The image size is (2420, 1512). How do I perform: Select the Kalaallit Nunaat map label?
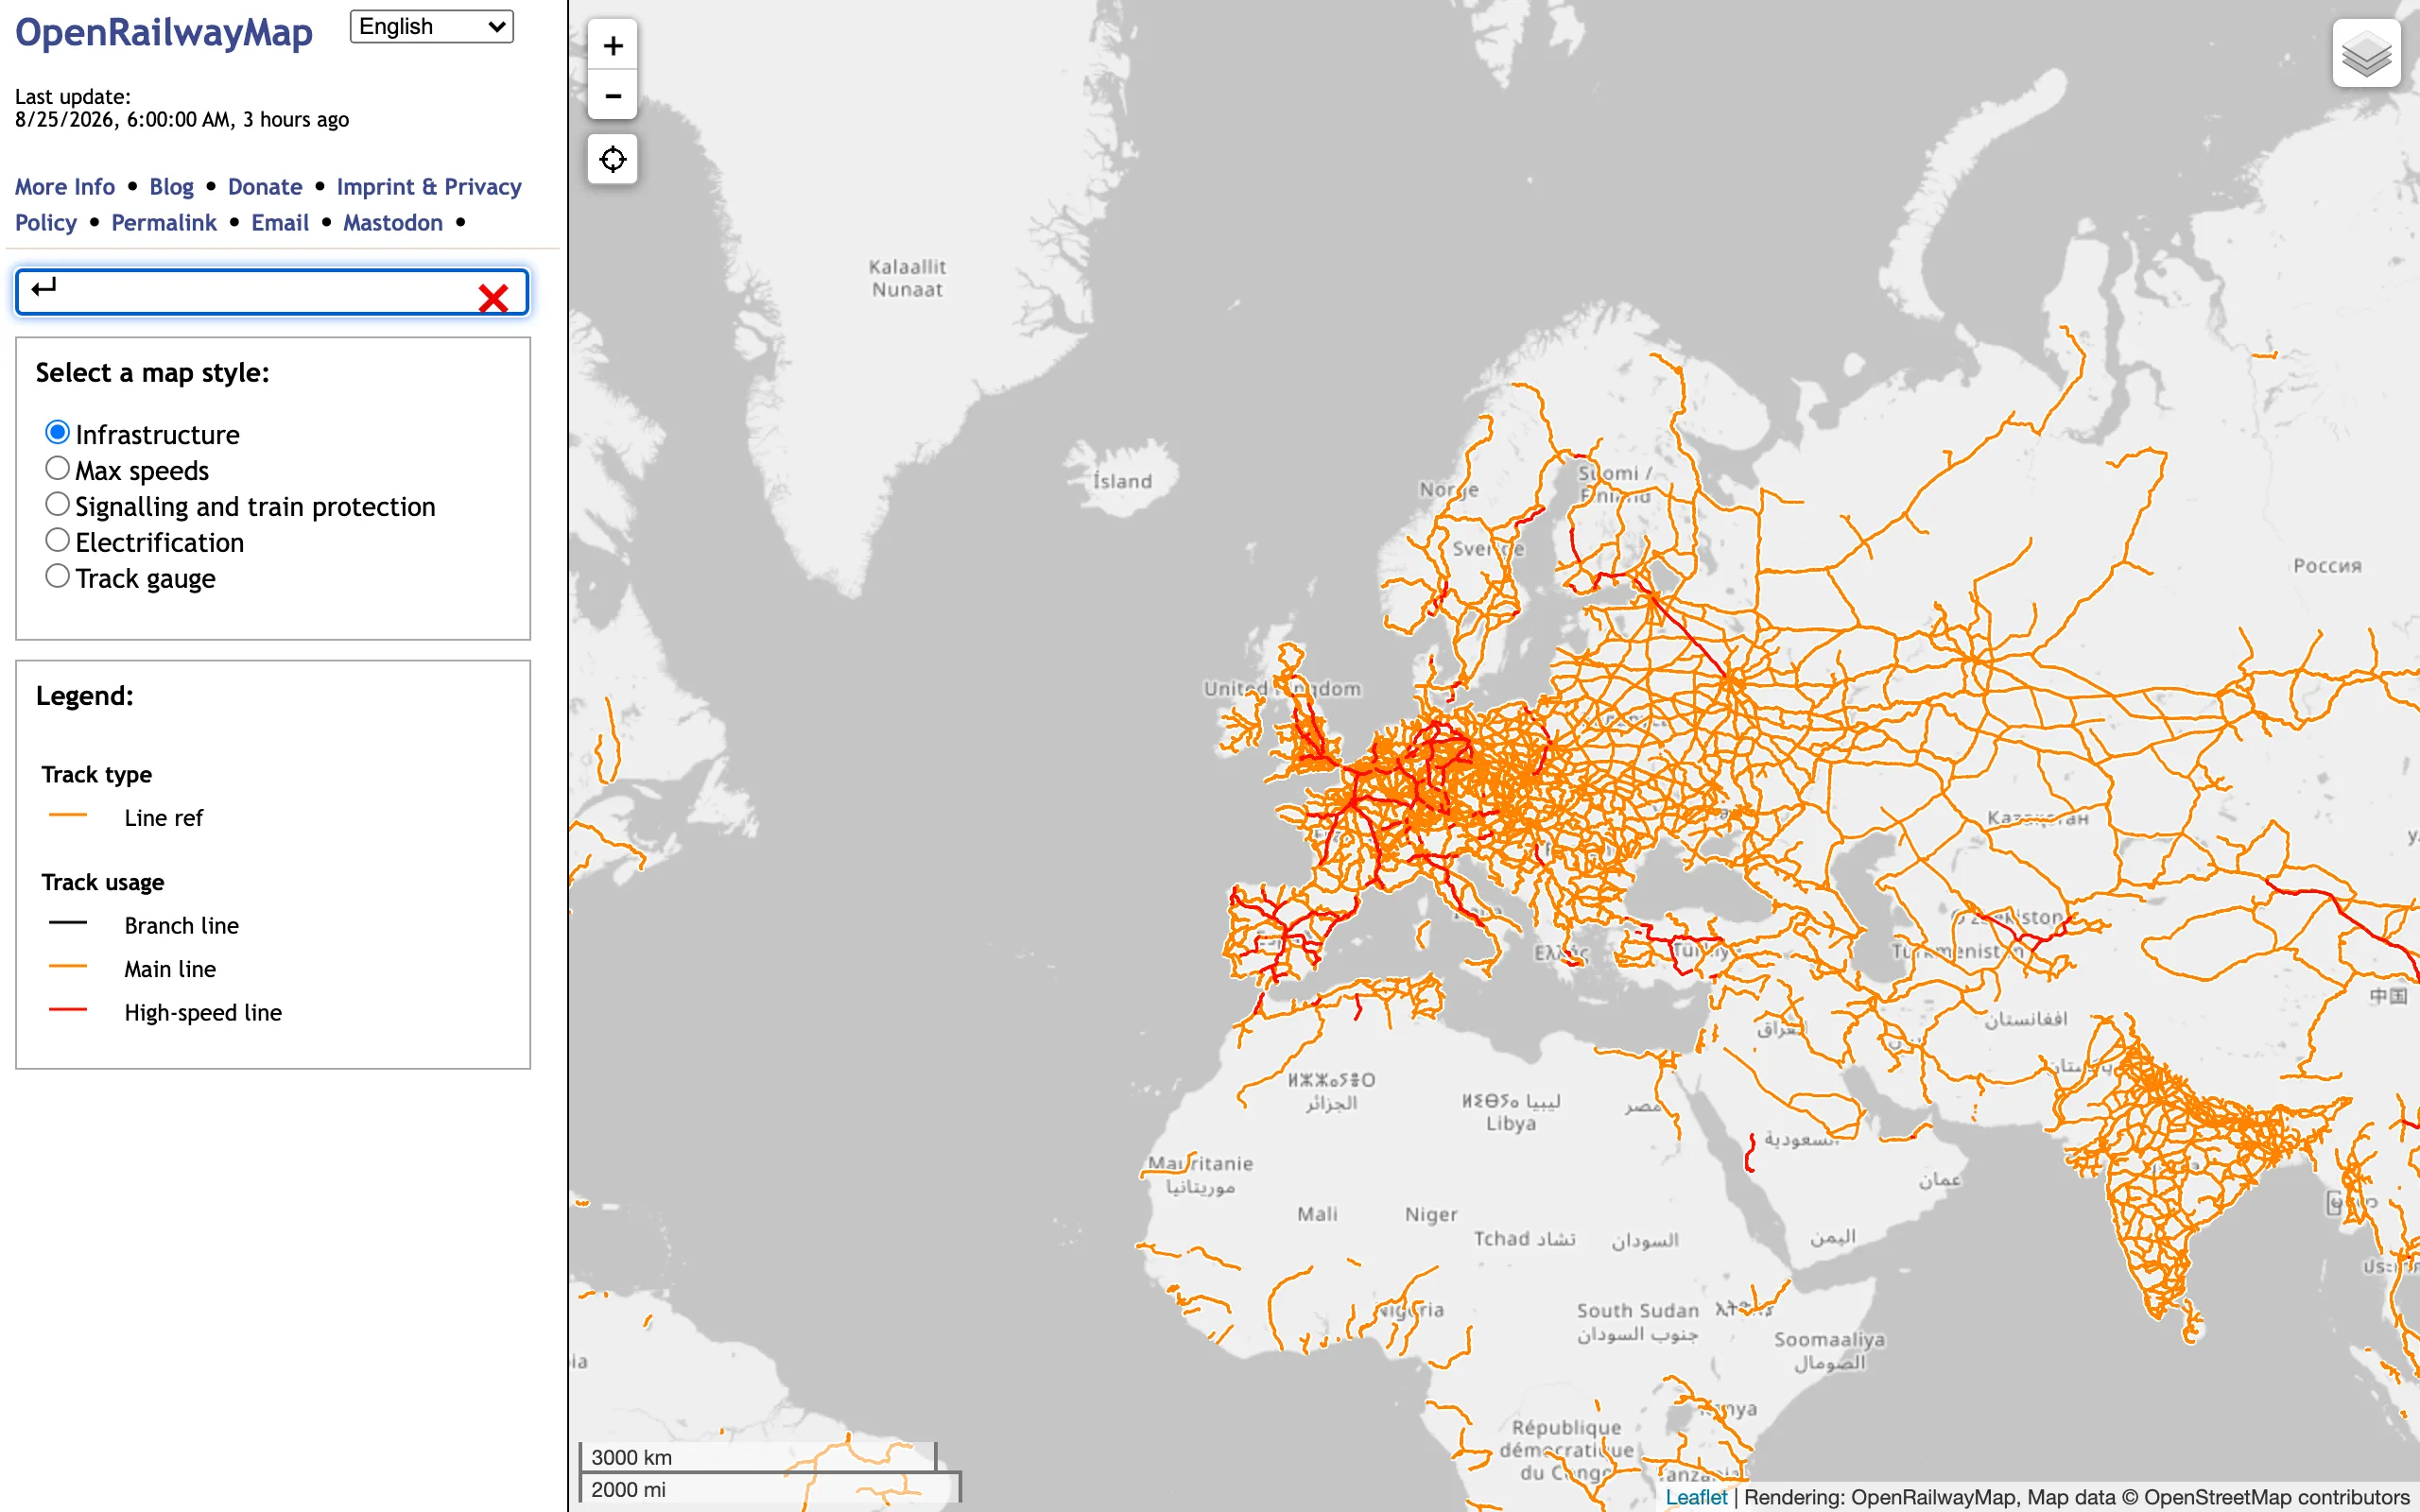click(x=907, y=278)
